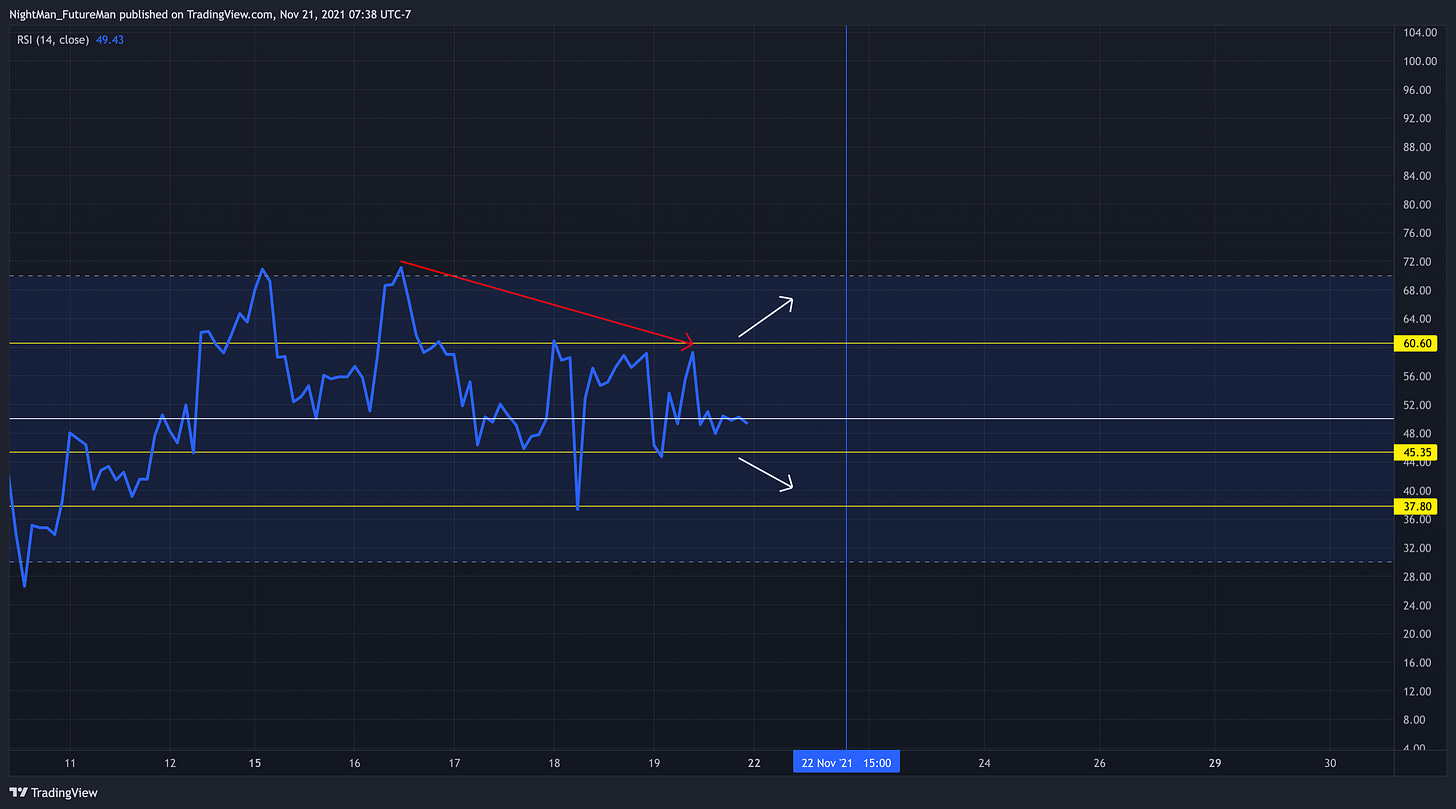
Task: Click date 15 on the time axis
Action: click(x=255, y=762)
